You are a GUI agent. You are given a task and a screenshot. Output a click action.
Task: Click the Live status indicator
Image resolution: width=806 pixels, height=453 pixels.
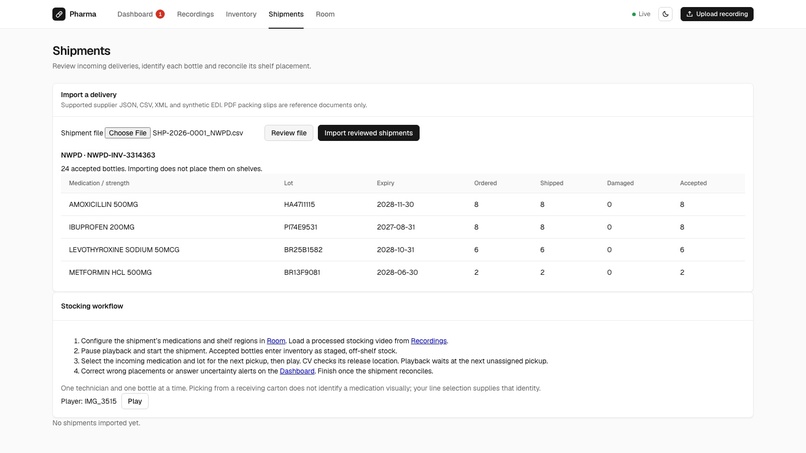pyautogui.click(x=641, y=14)
